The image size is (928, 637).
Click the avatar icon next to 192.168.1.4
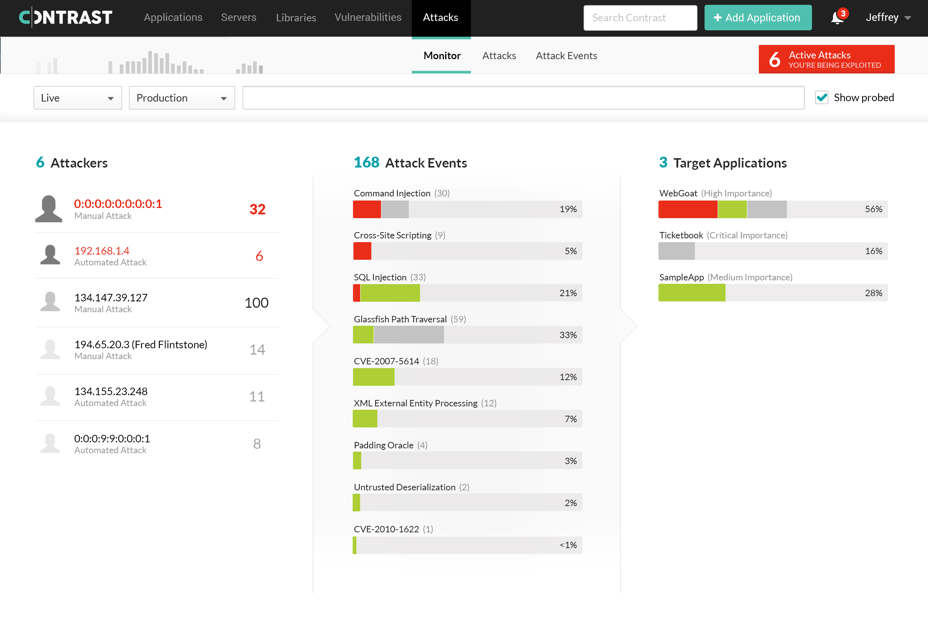(50, 255)
